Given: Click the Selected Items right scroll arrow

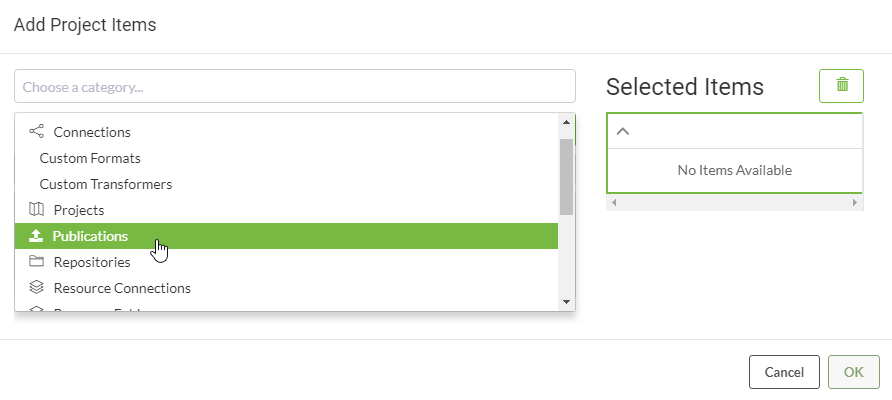Looking at the screenshot, I should (x=854, y=203).
